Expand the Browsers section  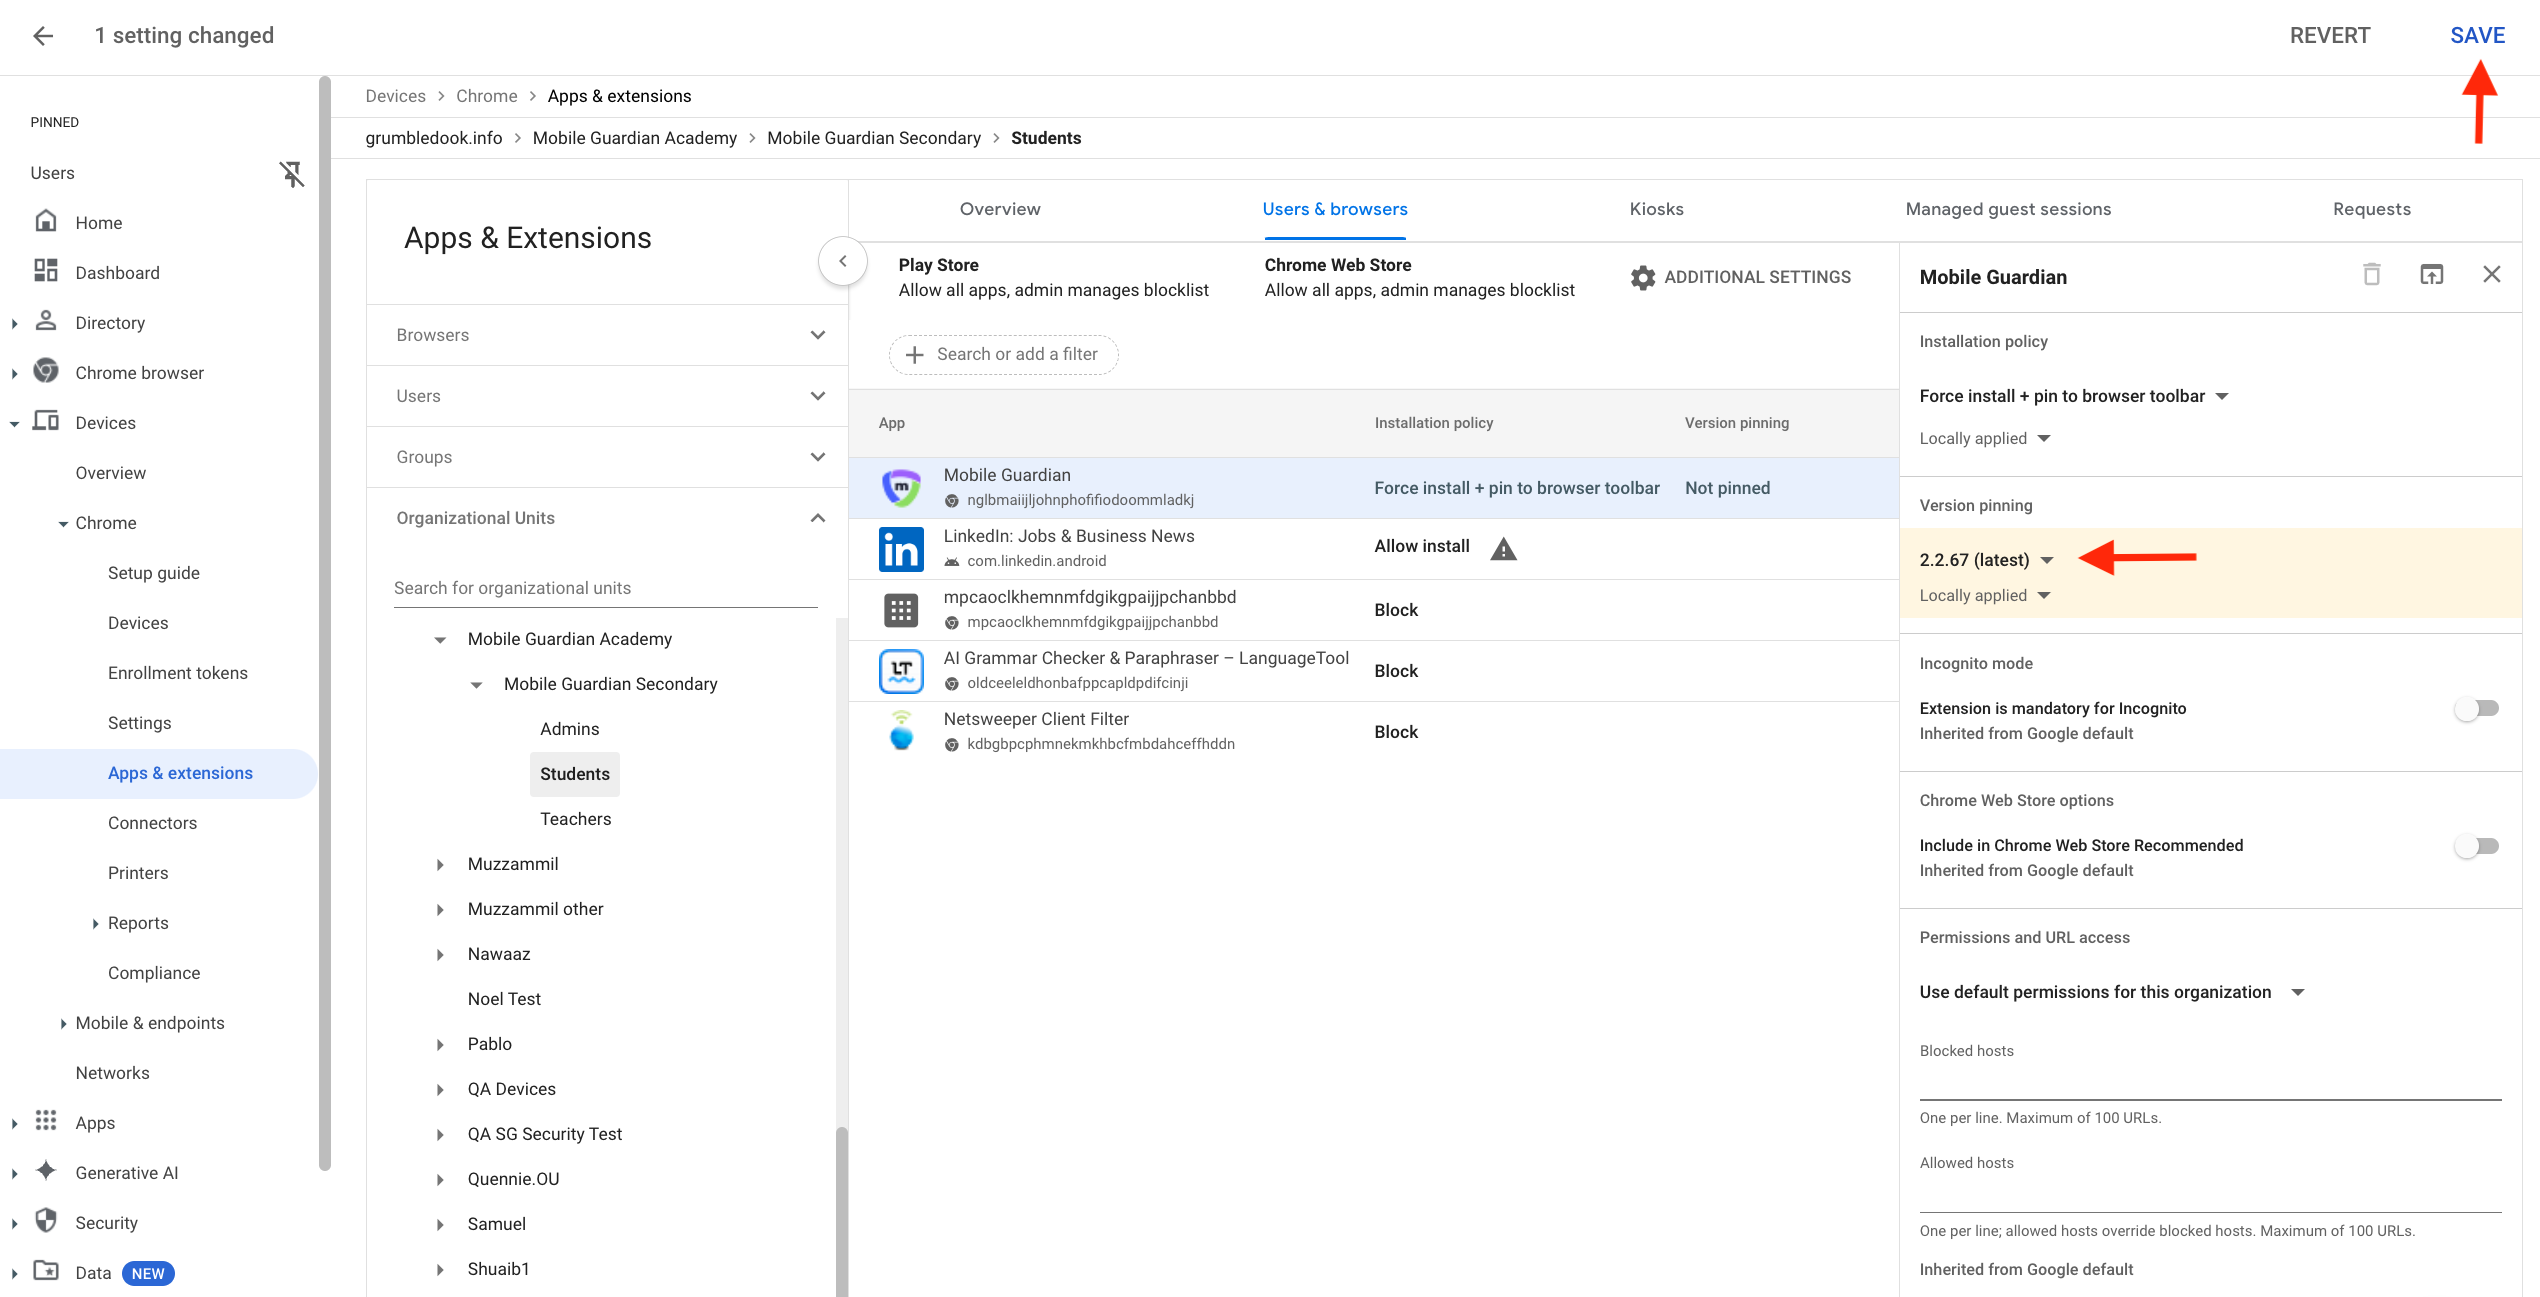click(x=818, y=334)
